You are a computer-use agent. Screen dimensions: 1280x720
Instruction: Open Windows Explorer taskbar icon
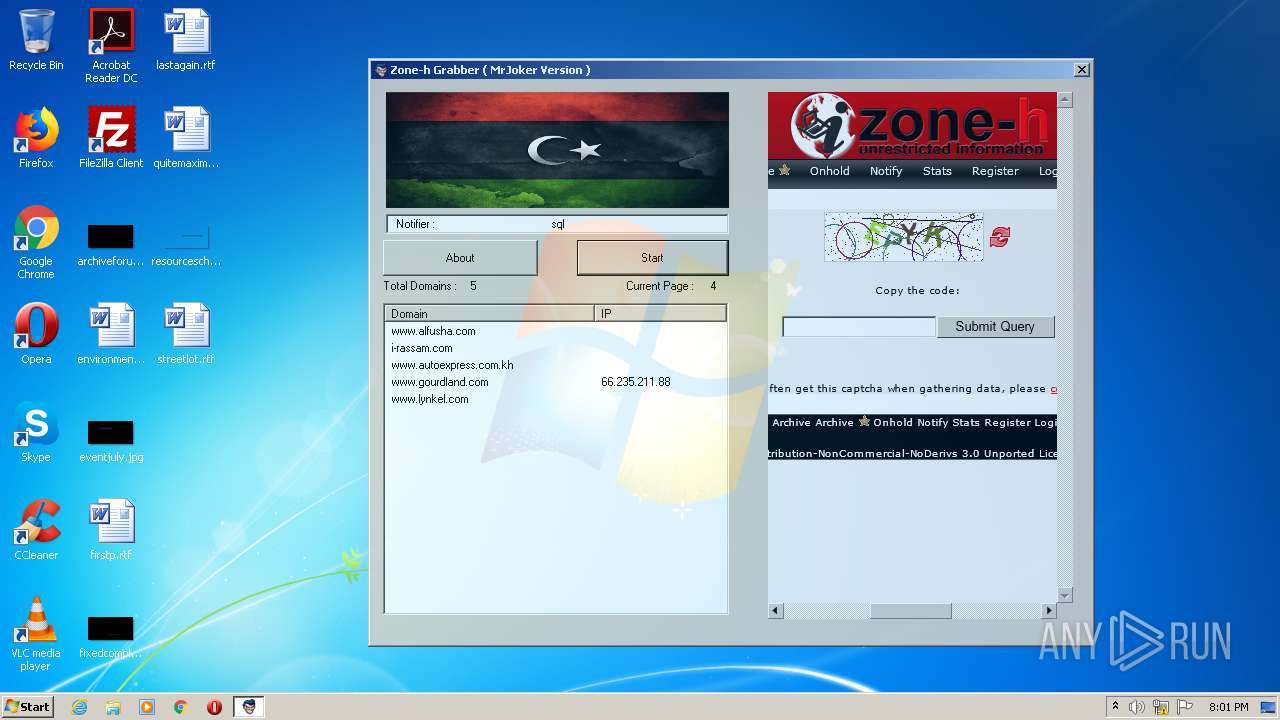click(113, 707)
